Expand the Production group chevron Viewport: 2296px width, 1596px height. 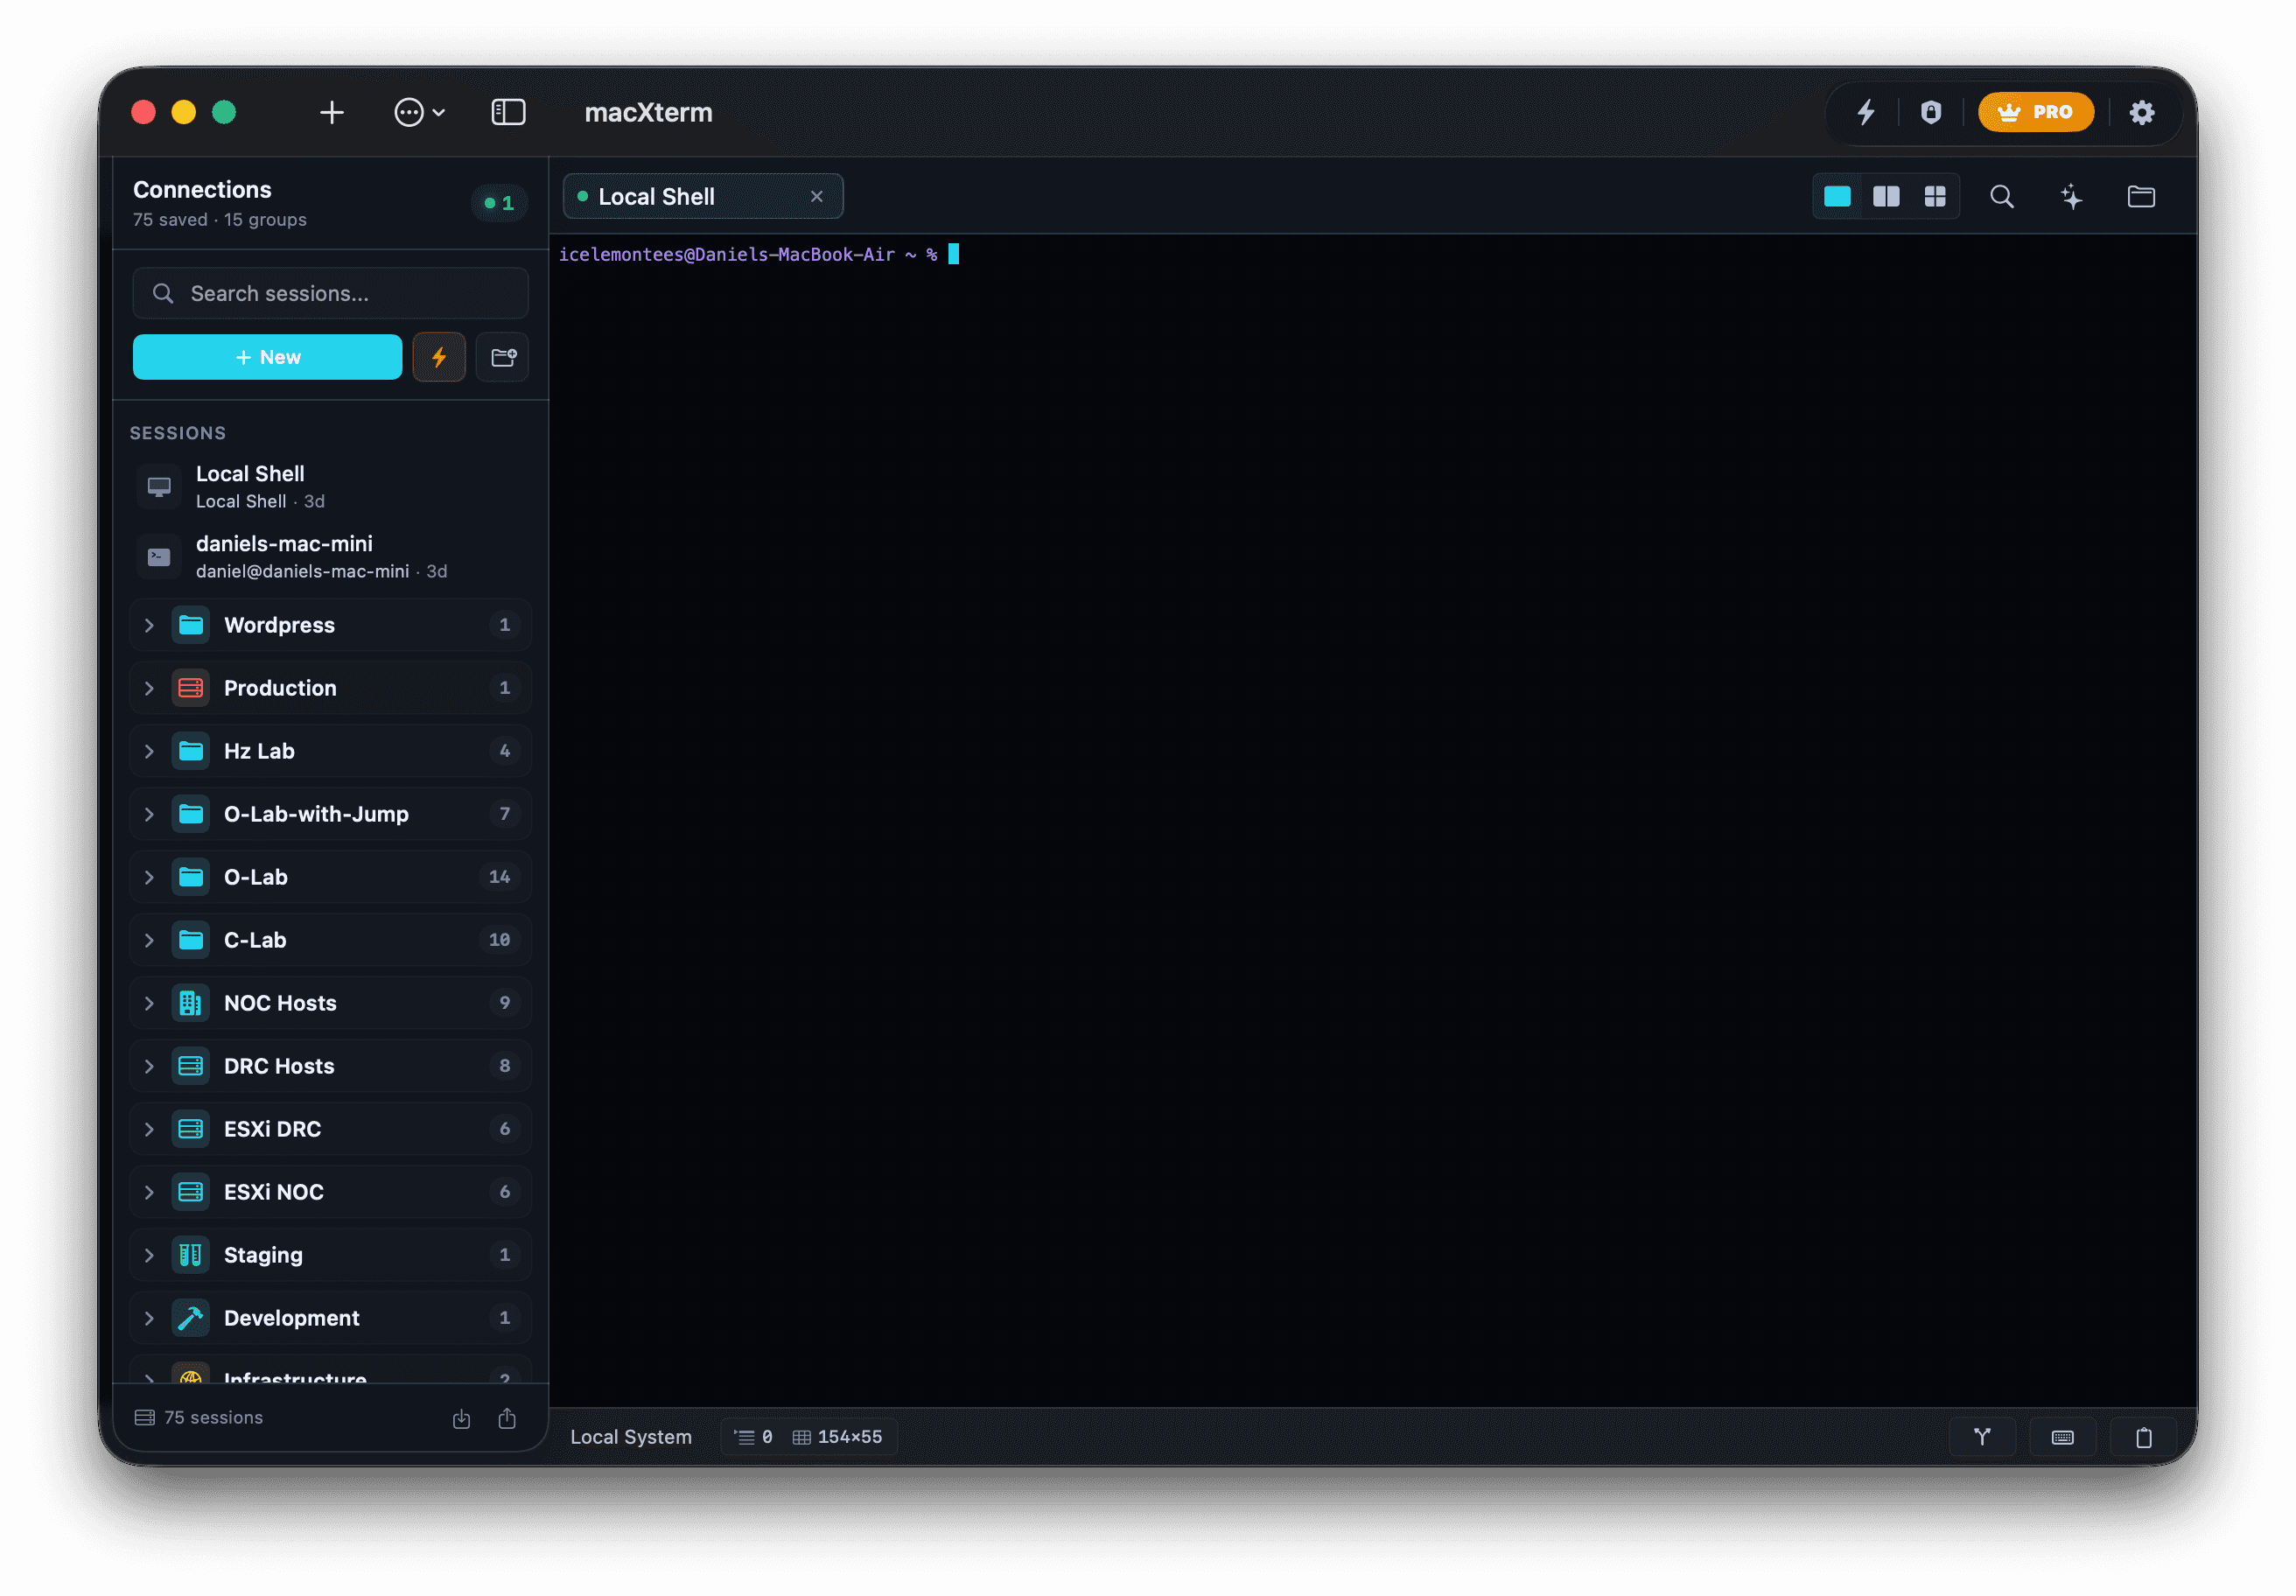coord(149,688)
